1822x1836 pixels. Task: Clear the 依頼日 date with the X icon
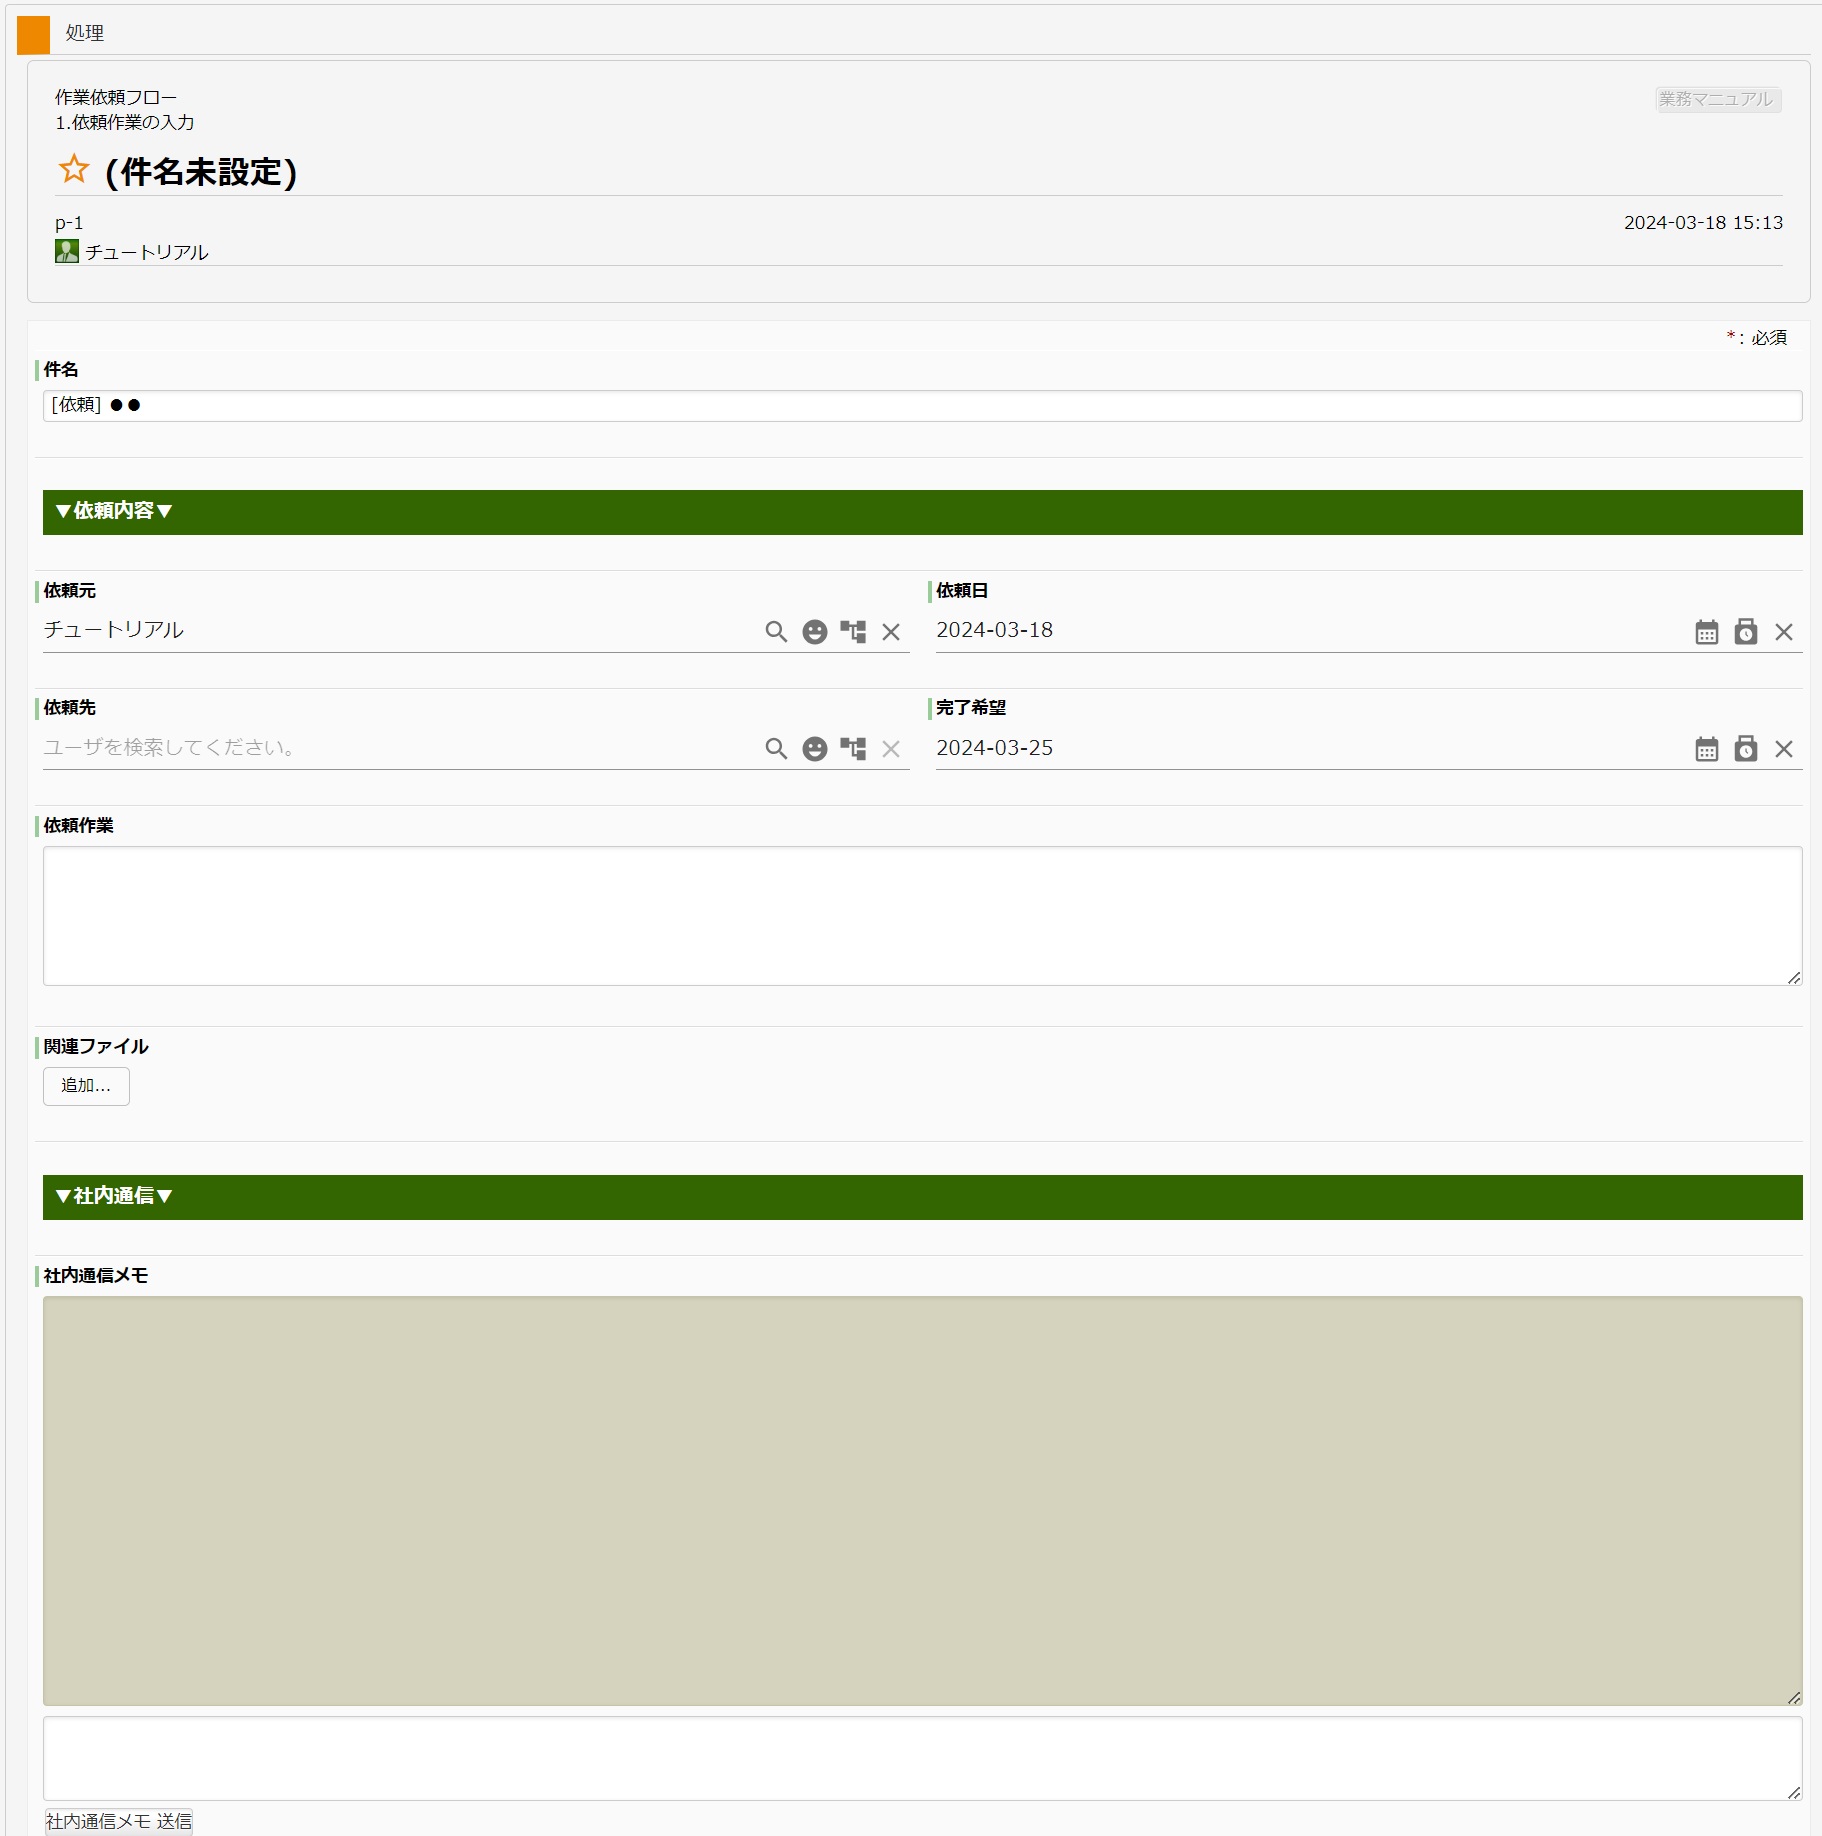click(x=1785, y=631)
